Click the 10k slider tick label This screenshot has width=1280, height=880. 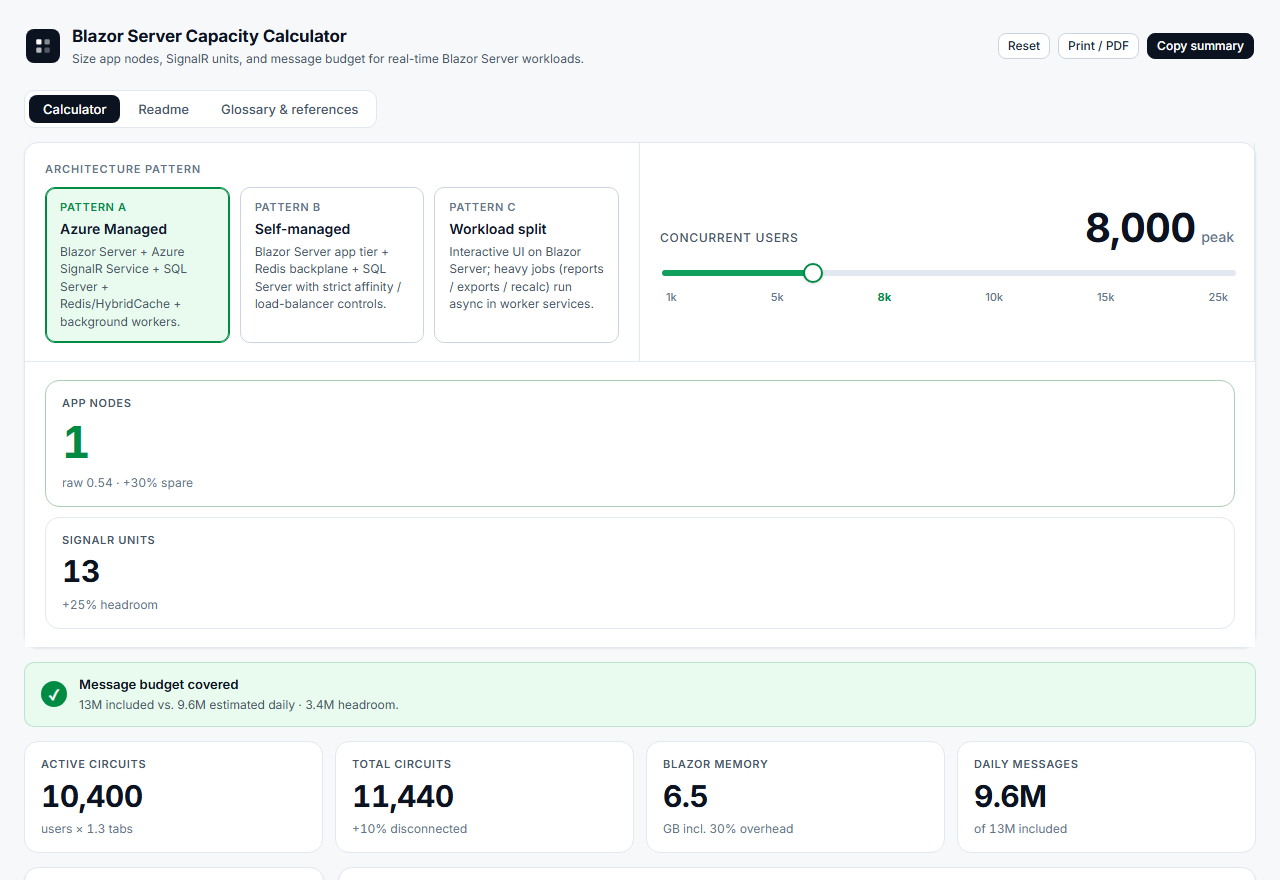[x=993, y=297]
